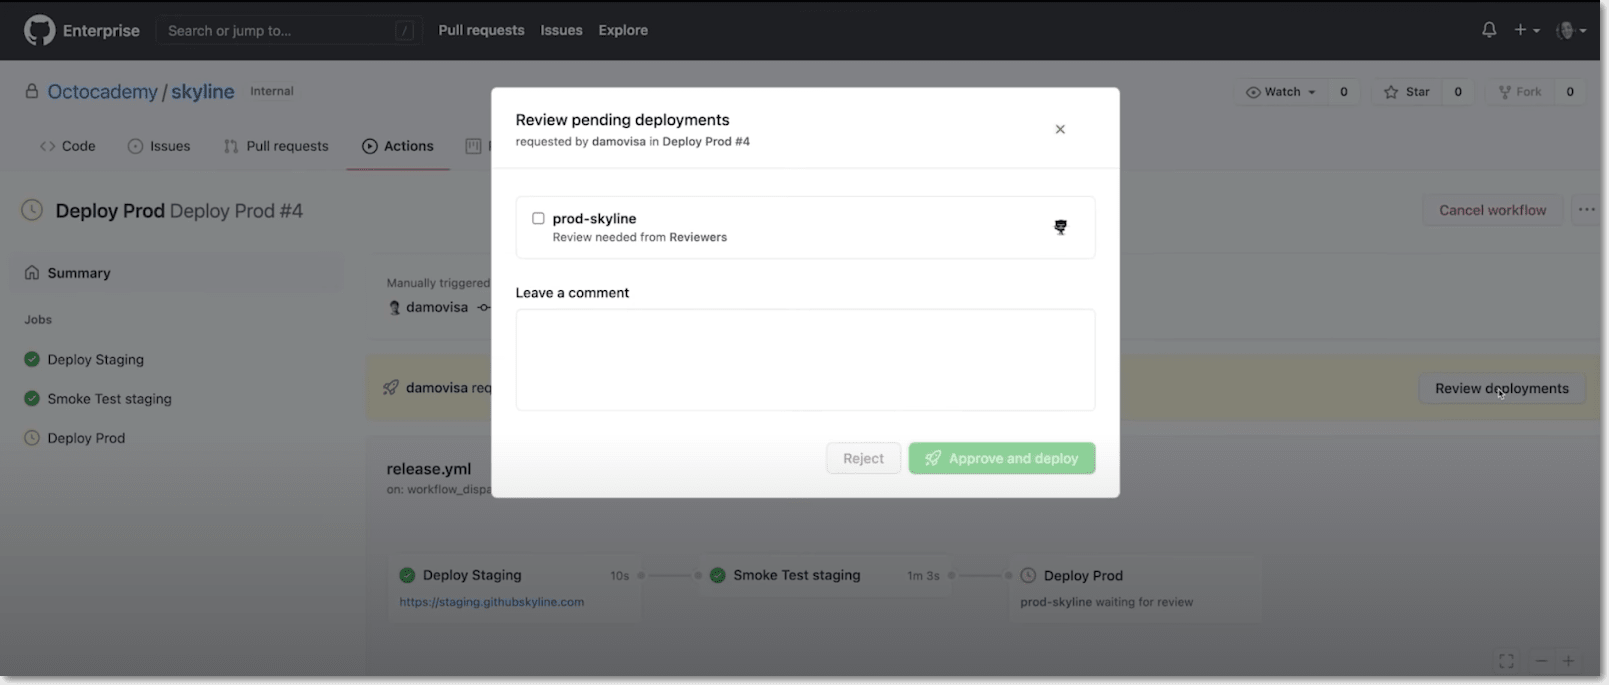Viewport: 1609px width, 685px height.
Task: Click the Internal visibility badge
Action: coord(272,91)
